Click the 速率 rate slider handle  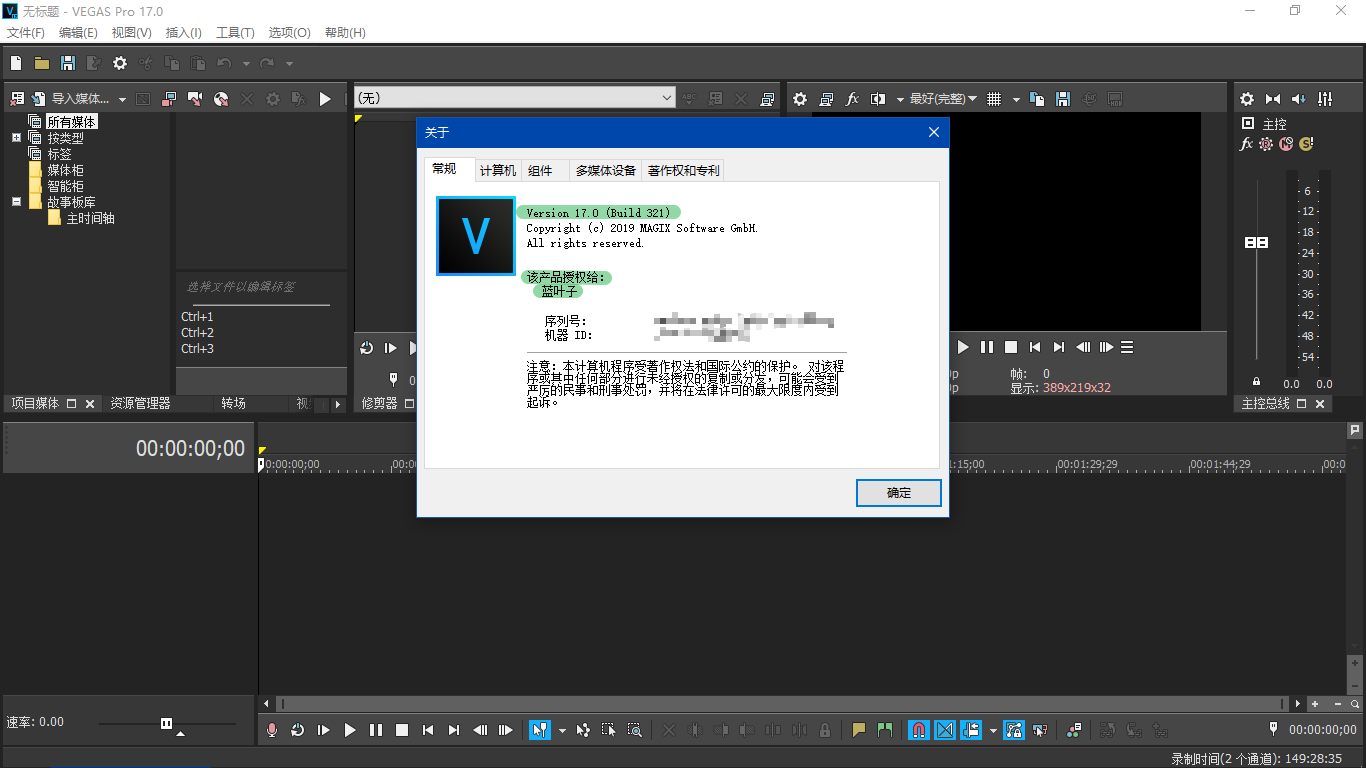point(167,723)
